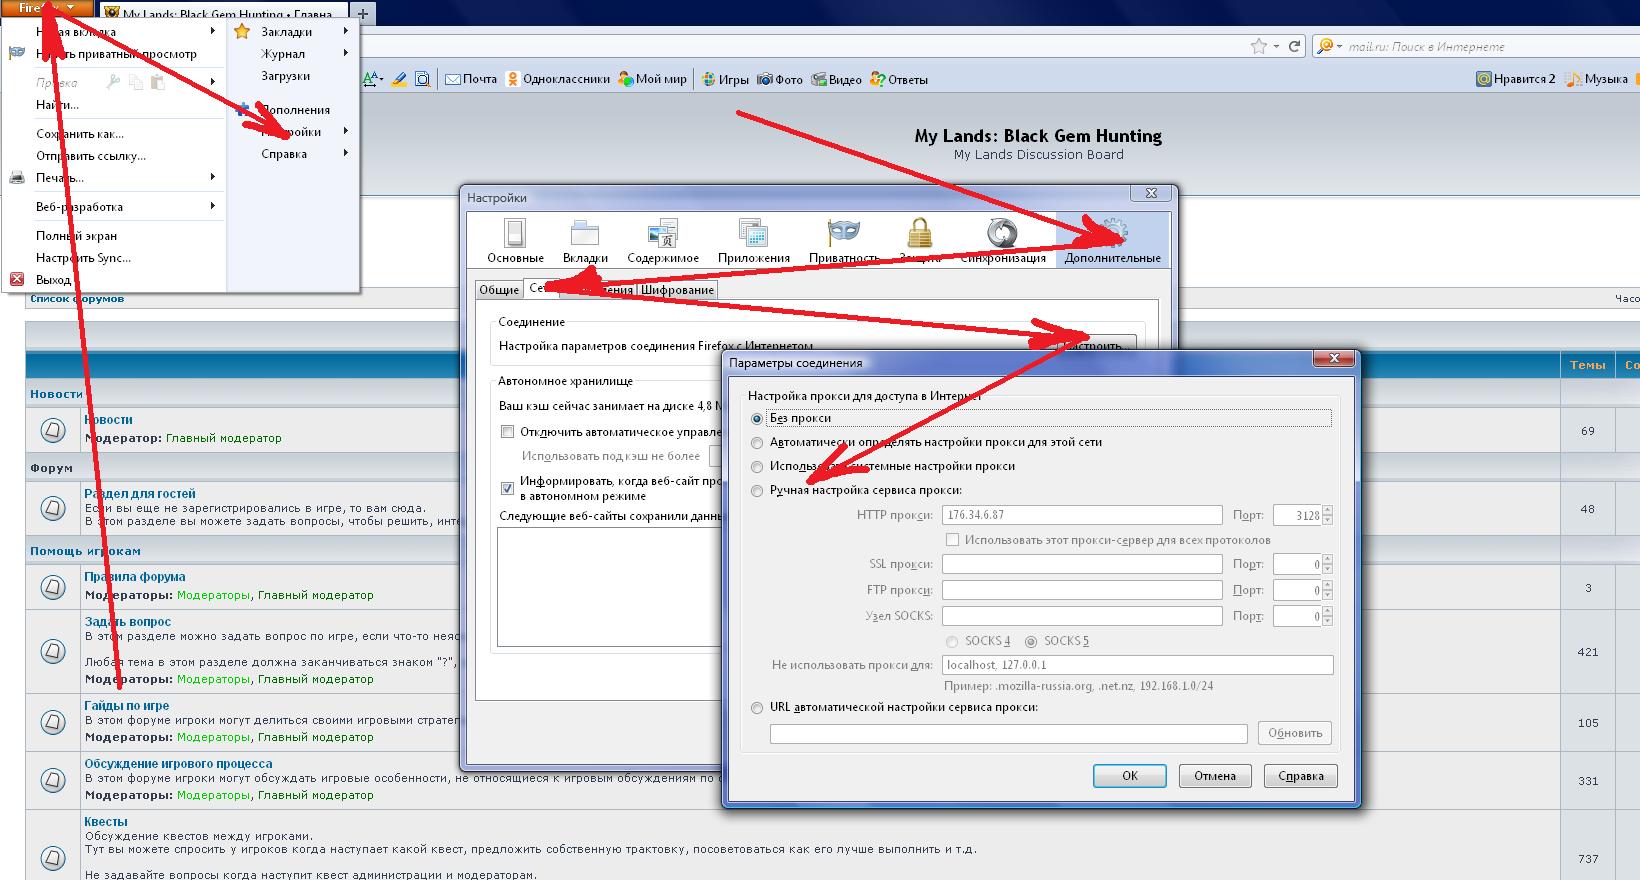Image resolution: width=1640 pixels, height=880 pixels.
Task: Expand the Закладки submenu
Action: tap(346, 31)
